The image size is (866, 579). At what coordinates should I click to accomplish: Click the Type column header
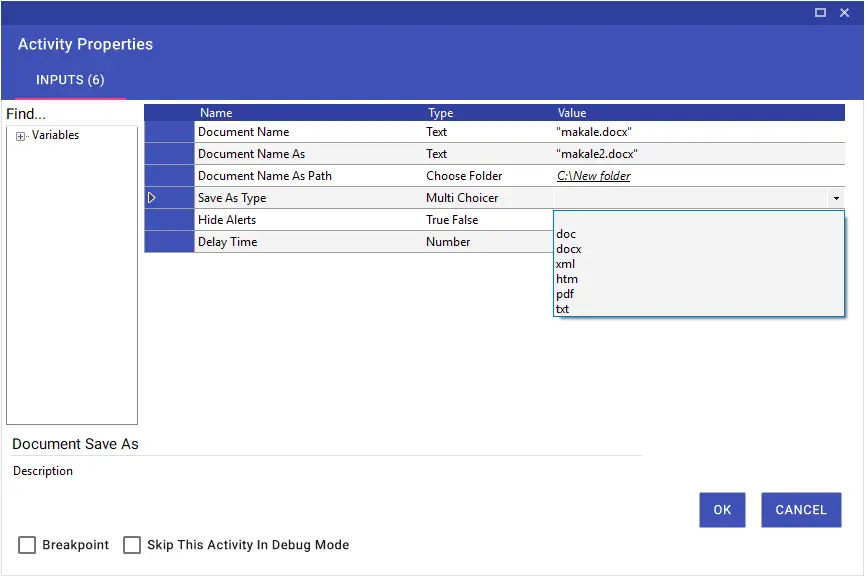[440, 113]
